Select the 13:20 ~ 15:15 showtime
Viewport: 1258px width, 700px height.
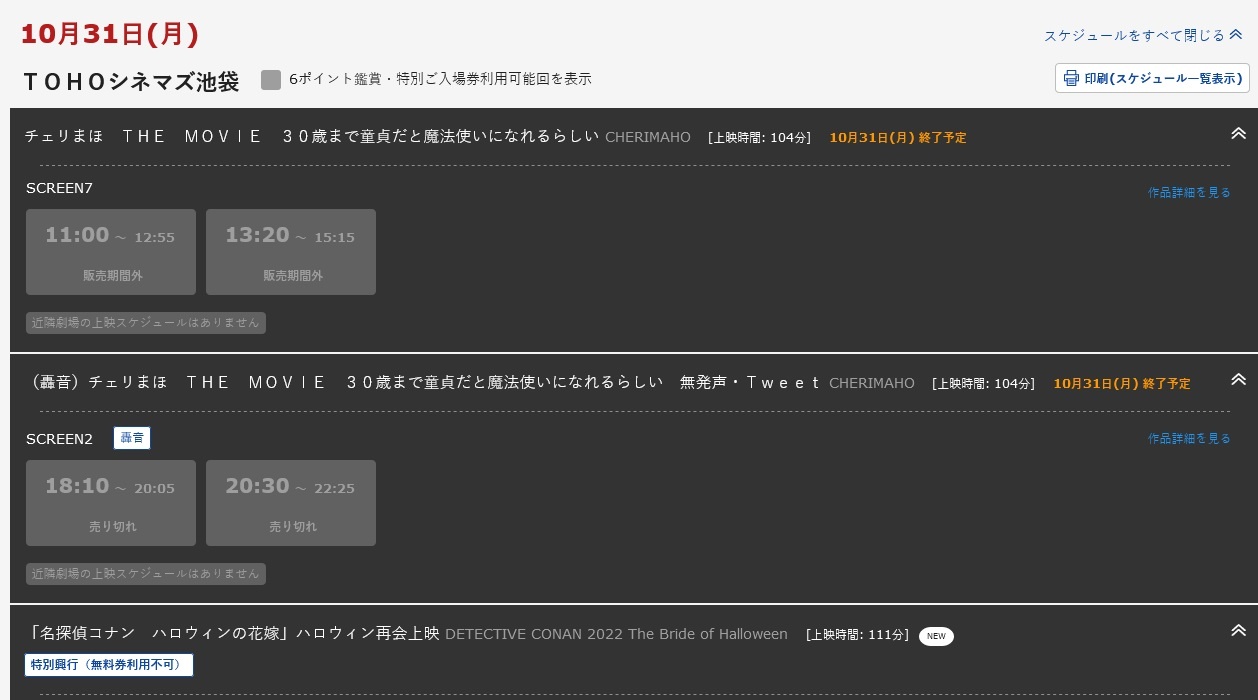click(x=291, y=252)
